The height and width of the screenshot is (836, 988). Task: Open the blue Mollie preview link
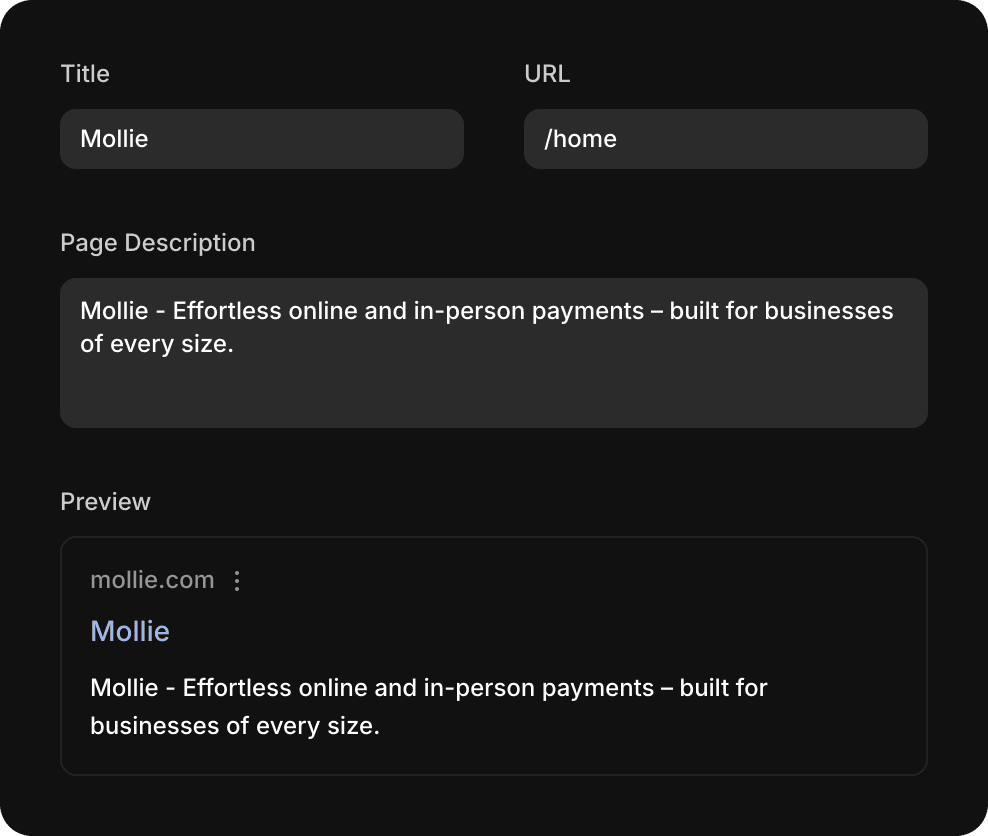tap(130, 631)
